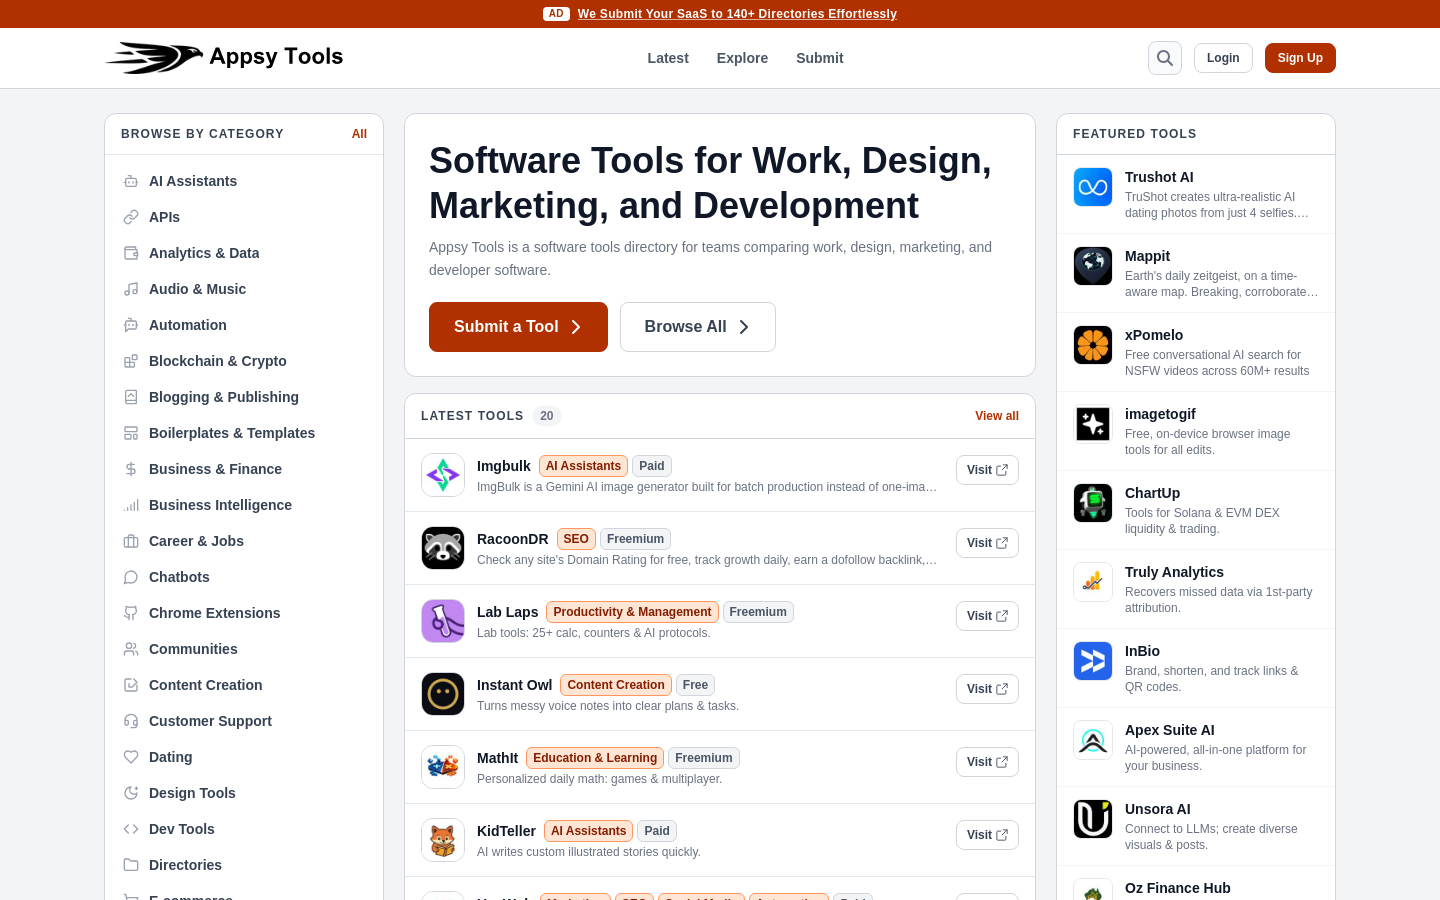Image resolution: width=1440 pixels, height=900 pixels.
Task: Click the Imgbulk tool logo
Action: coord(443,475)
